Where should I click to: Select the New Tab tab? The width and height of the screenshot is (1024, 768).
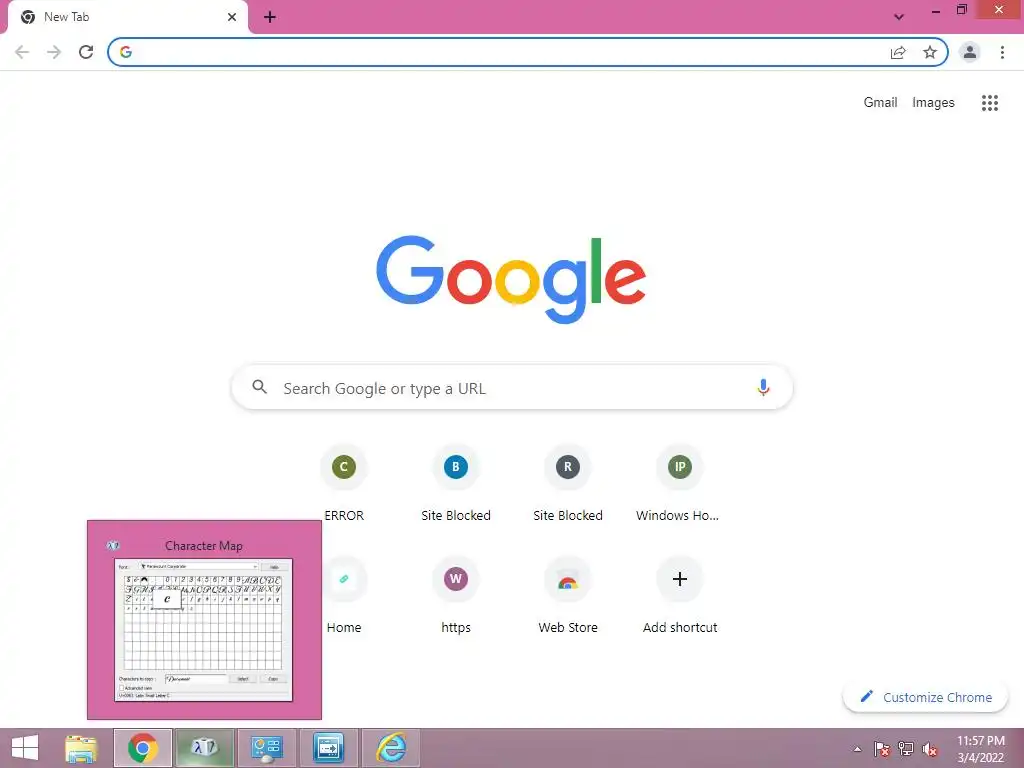pyautogui.click(x=127, y=17)
